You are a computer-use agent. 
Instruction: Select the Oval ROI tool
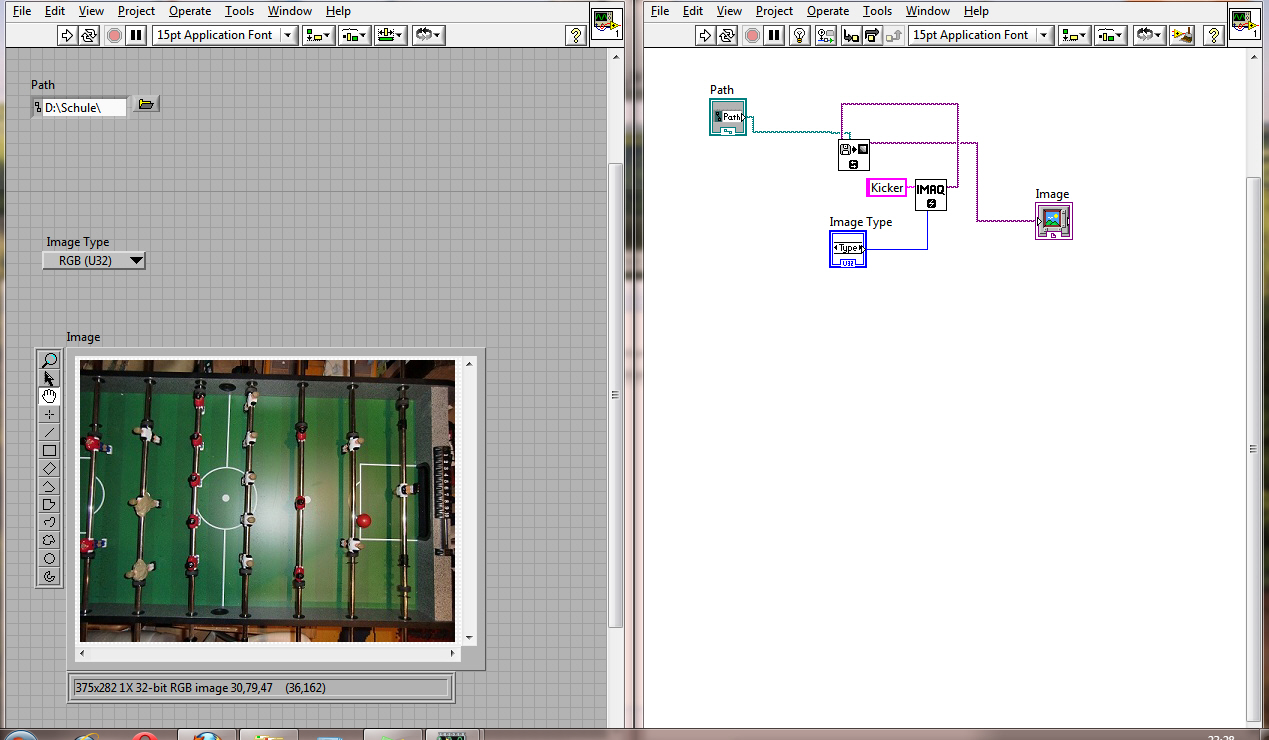tap(49, 559)
